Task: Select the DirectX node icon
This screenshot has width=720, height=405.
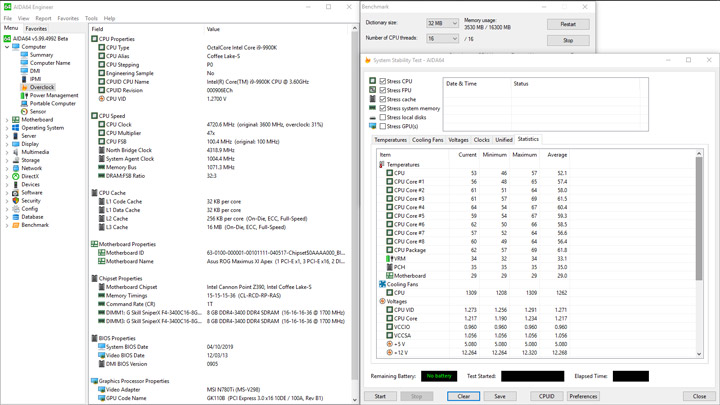Action: click(x=16, y=176)
